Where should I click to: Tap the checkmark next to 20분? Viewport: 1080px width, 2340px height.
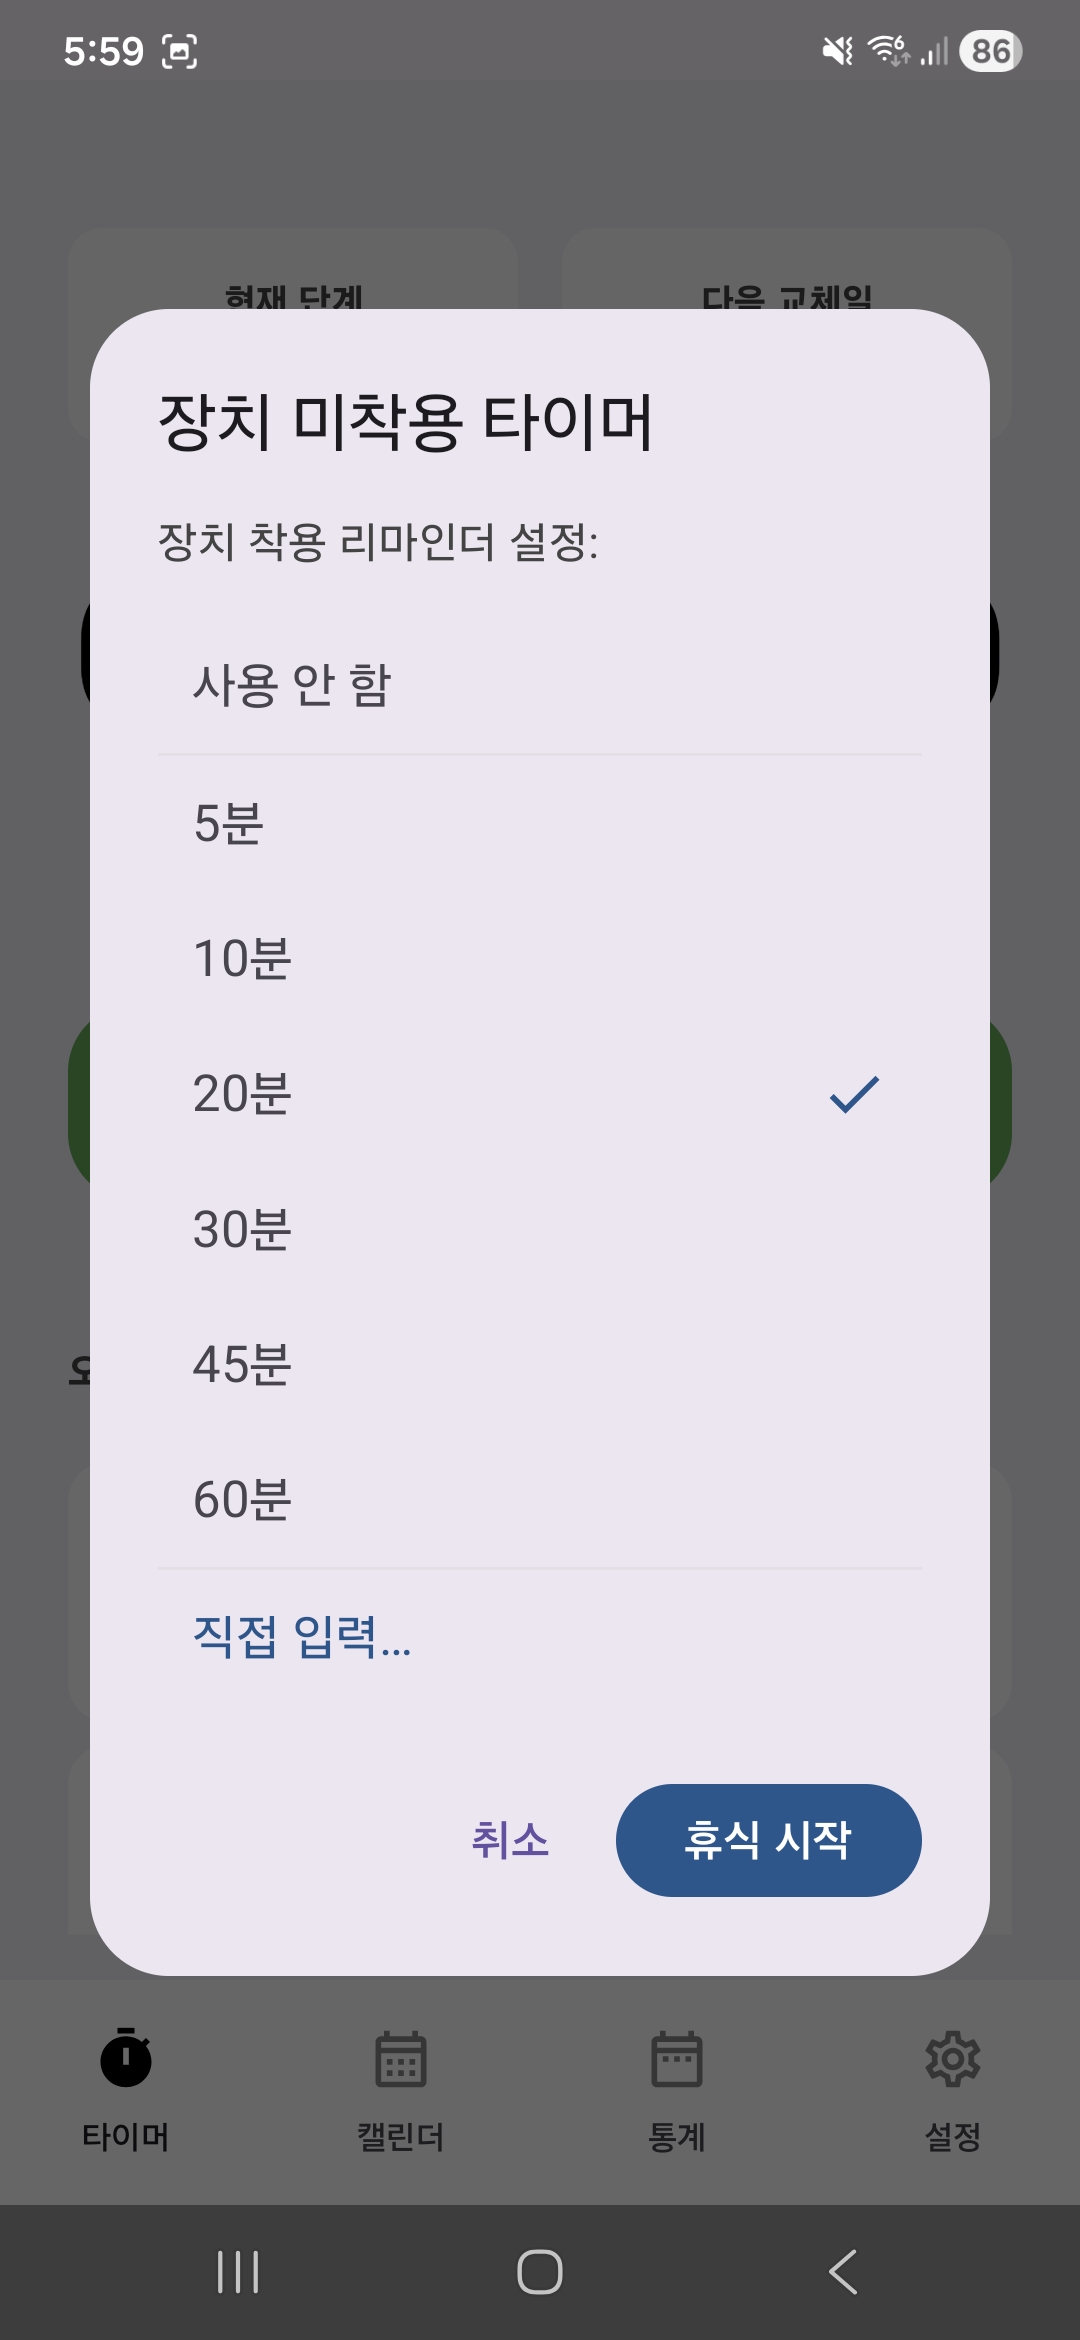tap(852, 1096)
